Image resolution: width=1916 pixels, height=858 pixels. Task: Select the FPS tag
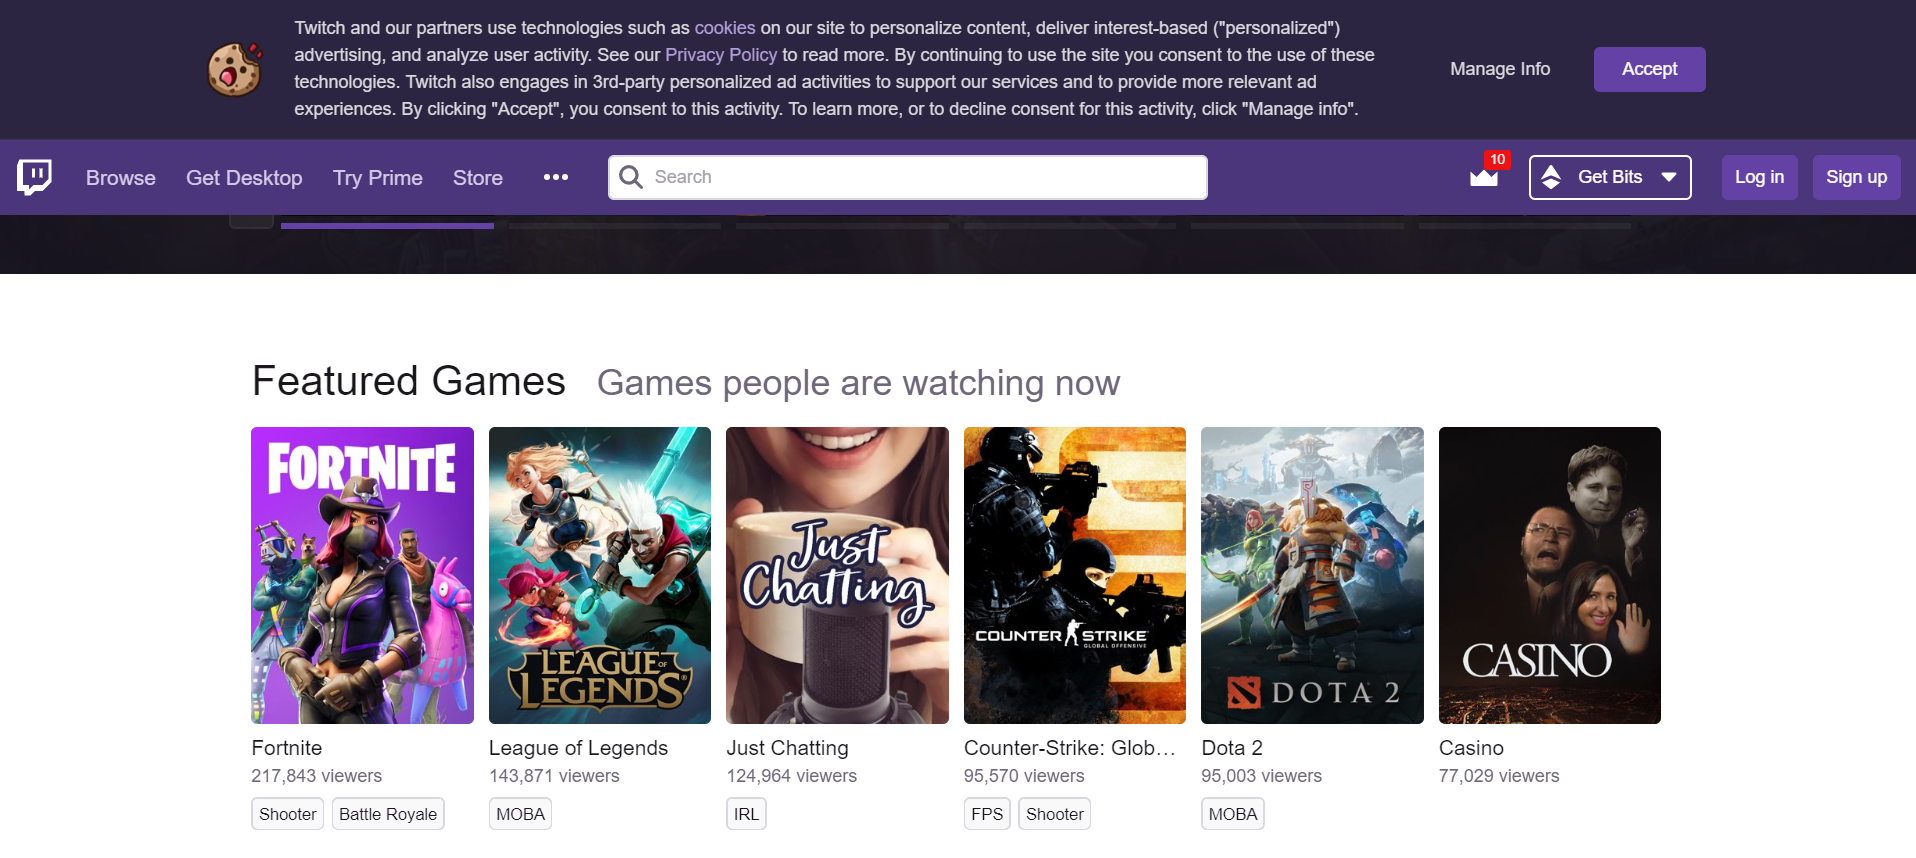click(x=987, y=814)
